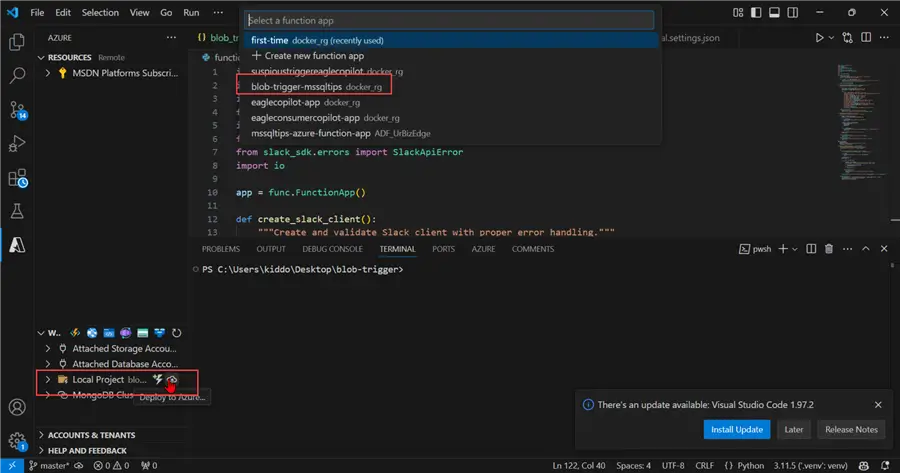Expand Attached Database Accounts node
The height and width of the screenshot is (473, 900).
click(x=48, y=364)
